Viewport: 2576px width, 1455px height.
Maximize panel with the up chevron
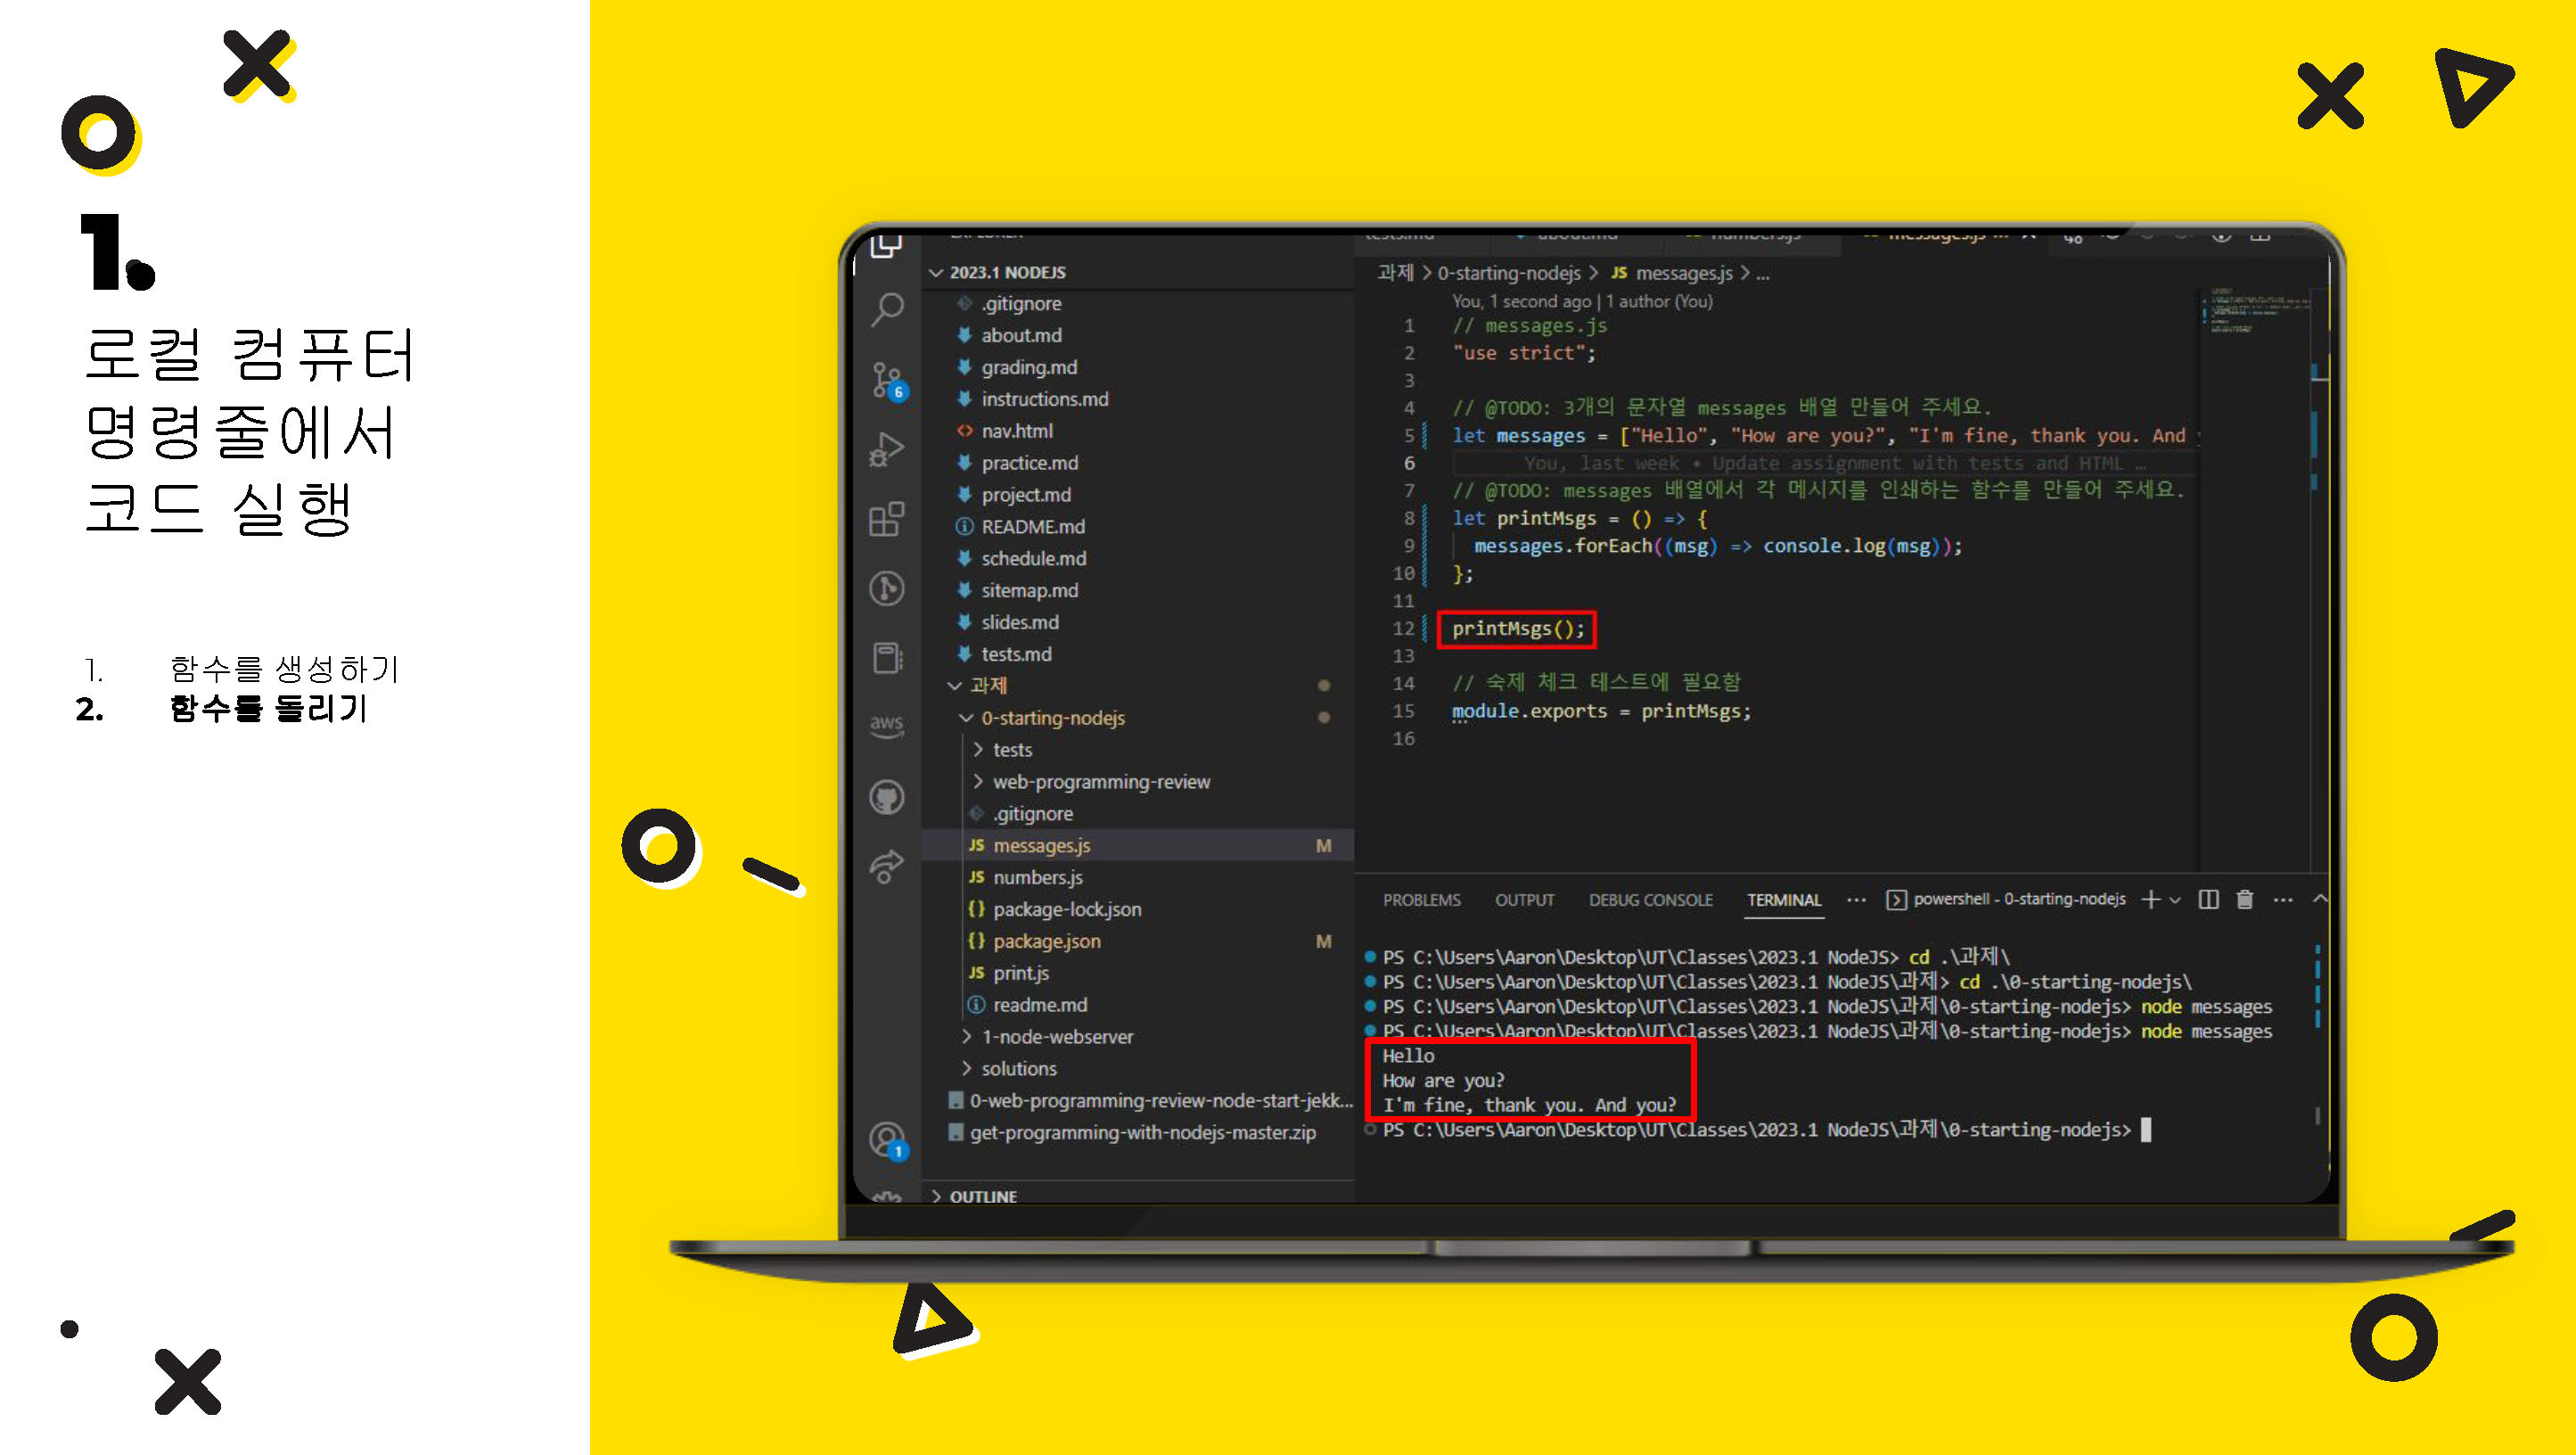2319,899
